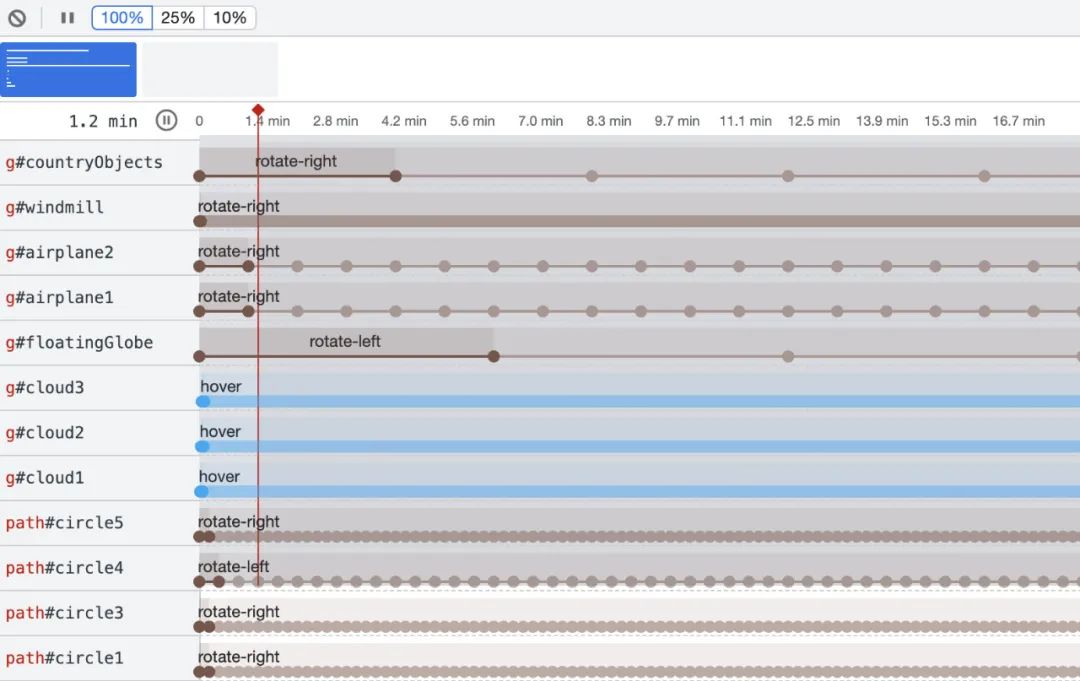Click the rotate-right label on g#windmill
Screen dimensions: 1080x681
tap(239, 206)
